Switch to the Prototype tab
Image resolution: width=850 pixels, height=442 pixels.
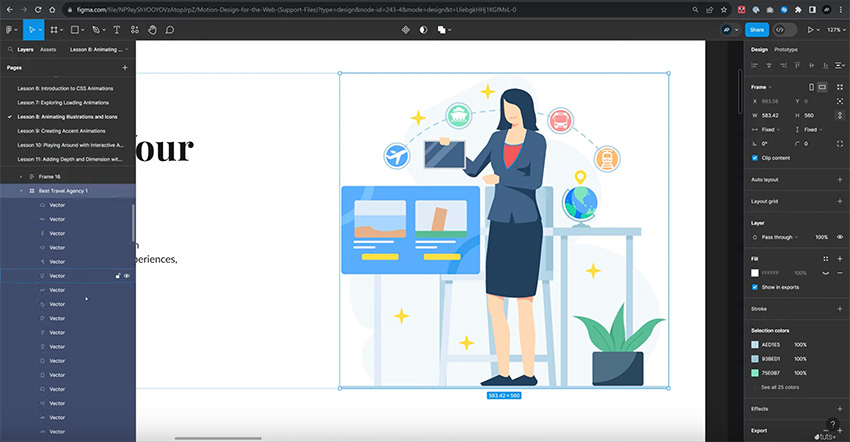[x=785, y=49]
